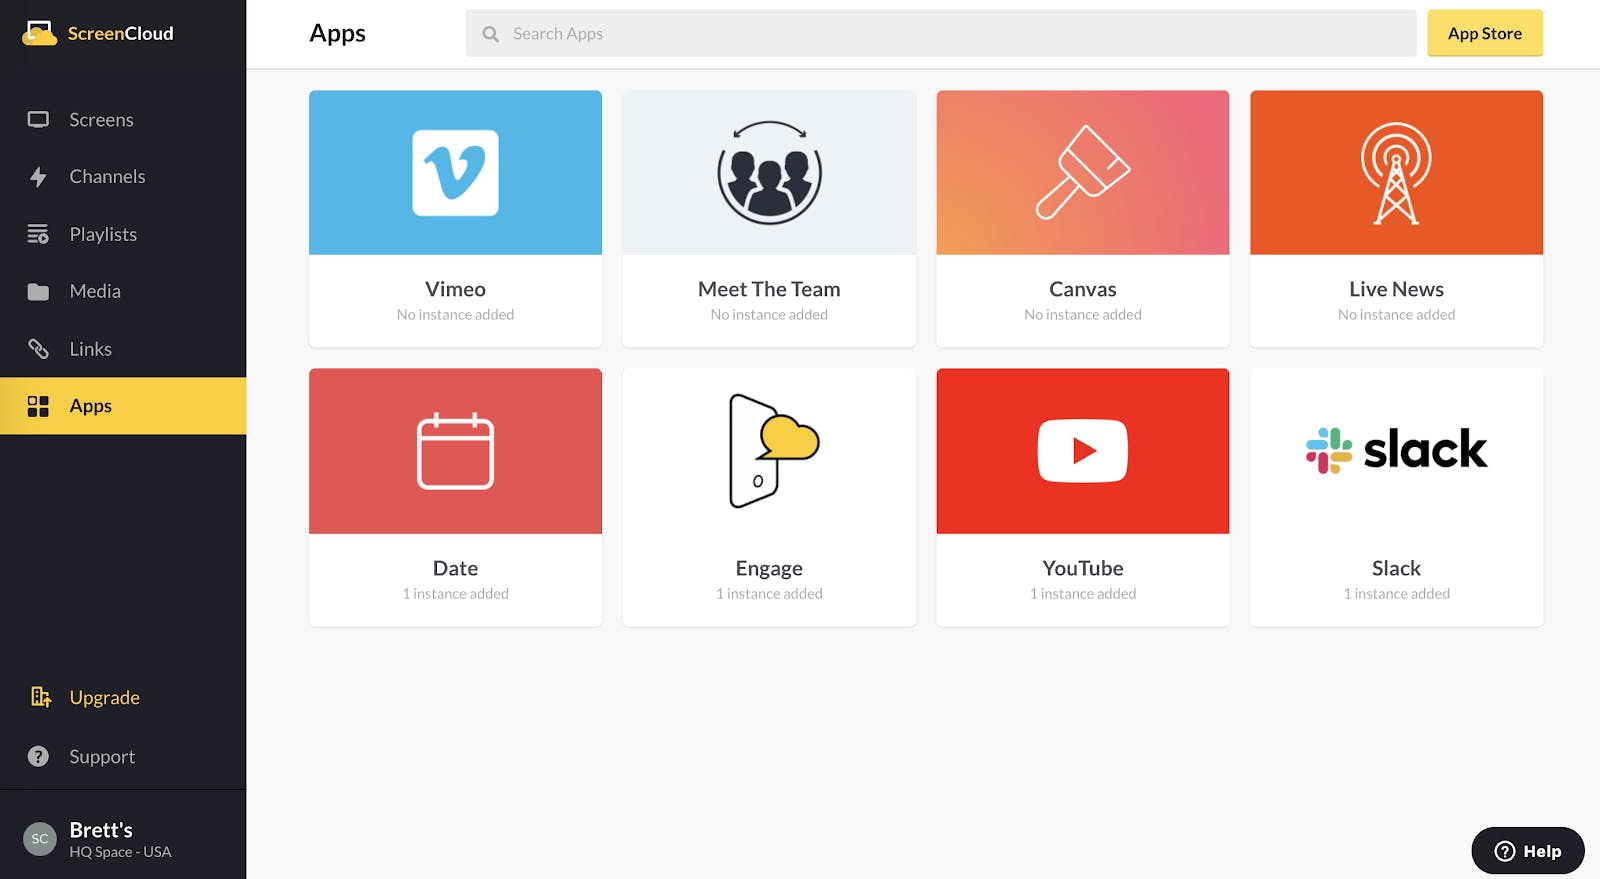Open the Engage app thumbnail

point(769,451)
